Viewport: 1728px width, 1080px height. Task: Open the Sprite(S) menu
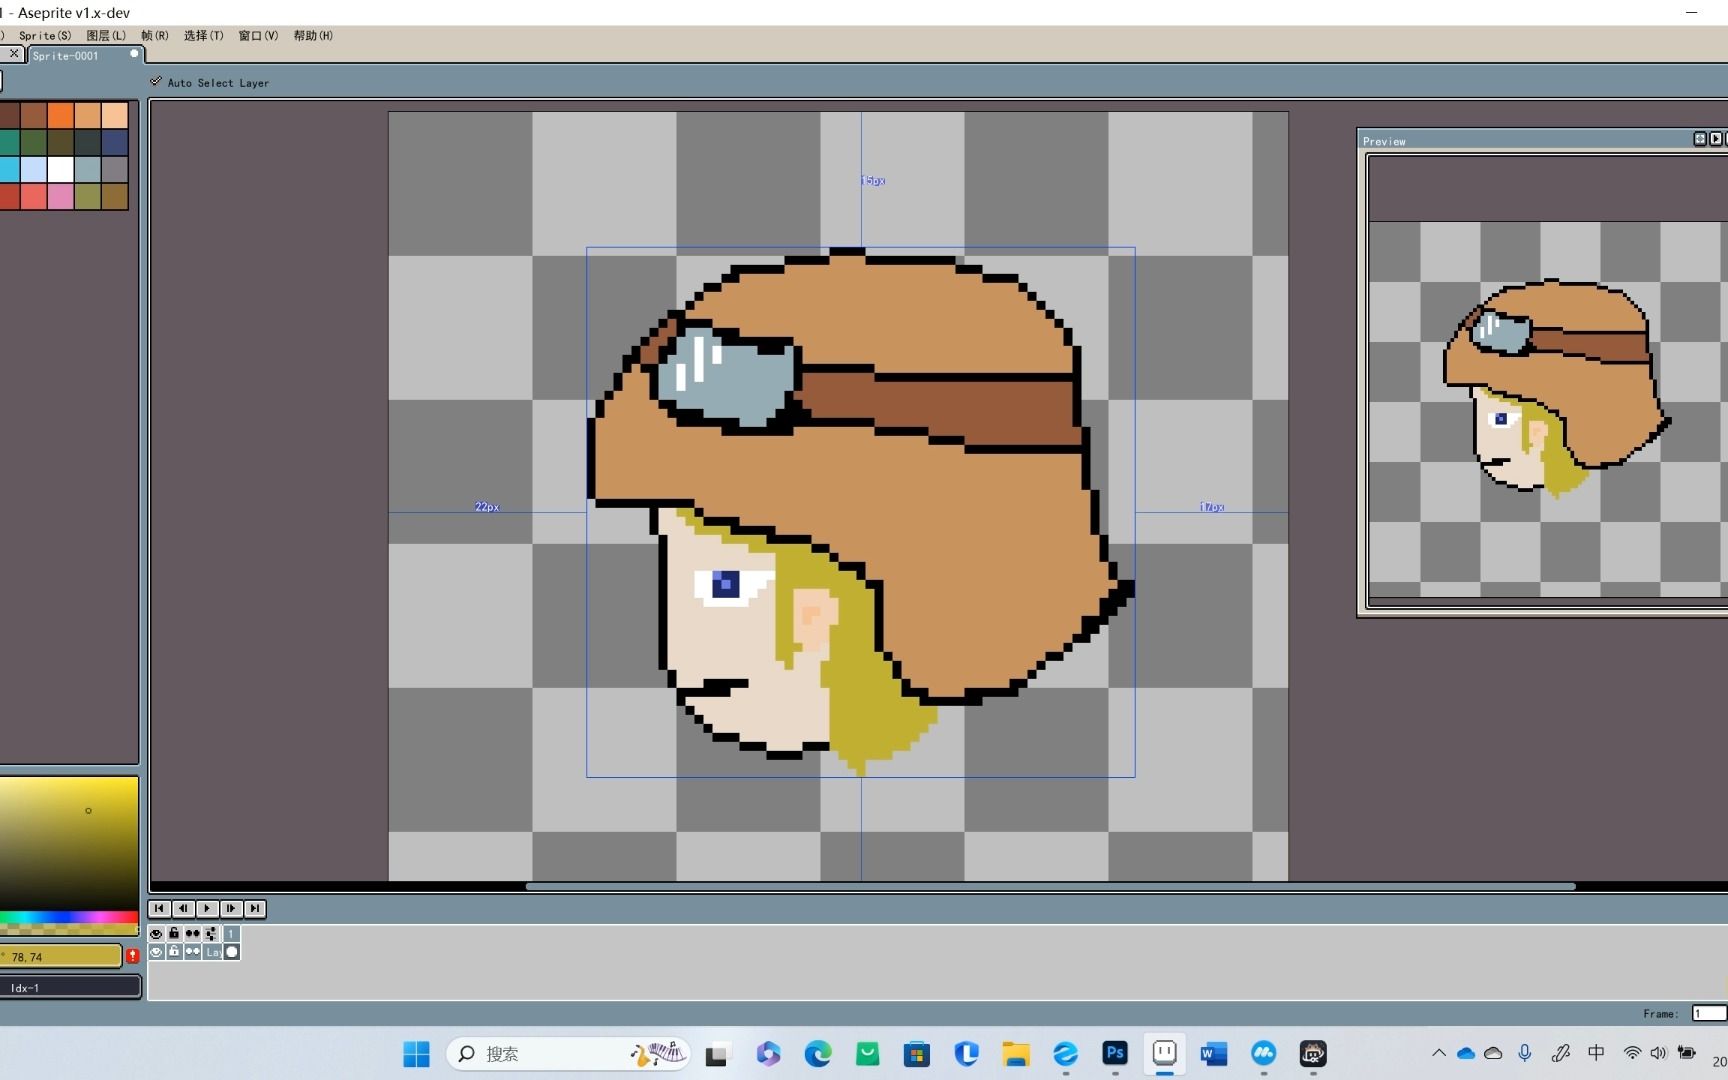(45, 35)
